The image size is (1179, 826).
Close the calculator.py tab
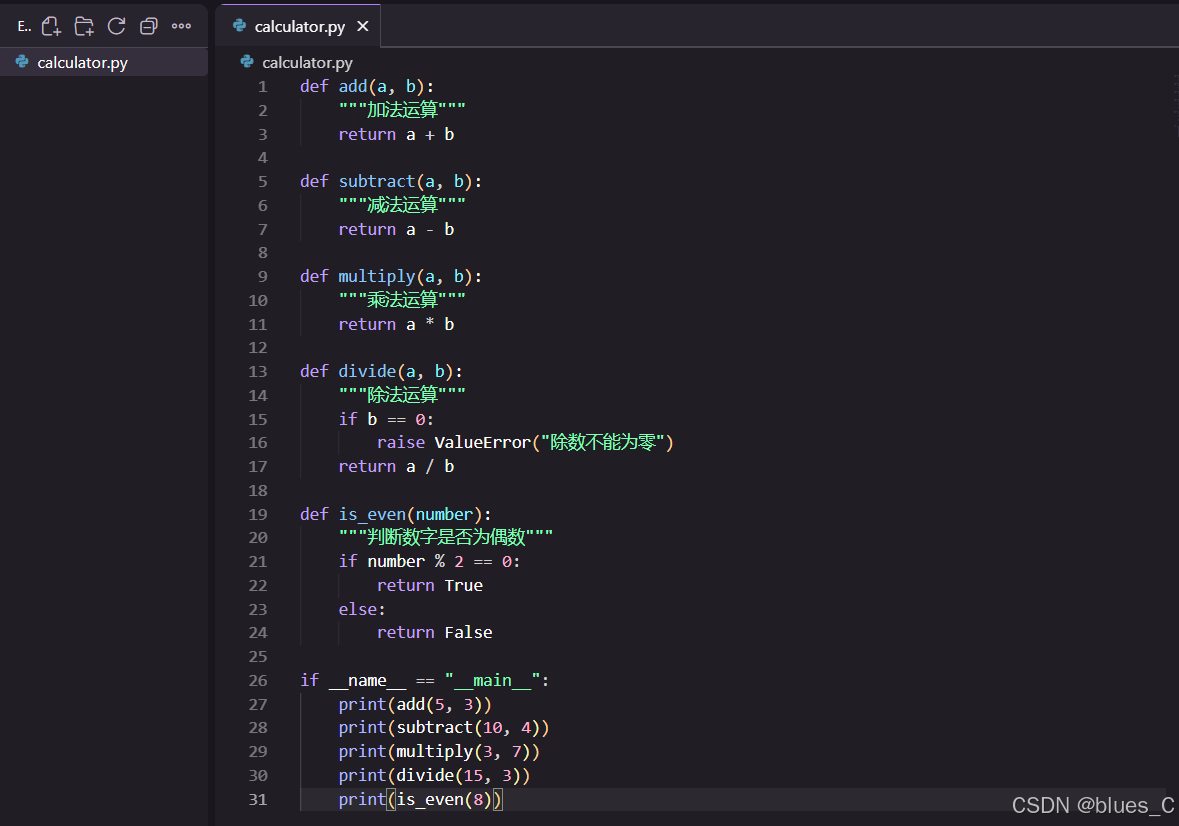coord(364,27)
